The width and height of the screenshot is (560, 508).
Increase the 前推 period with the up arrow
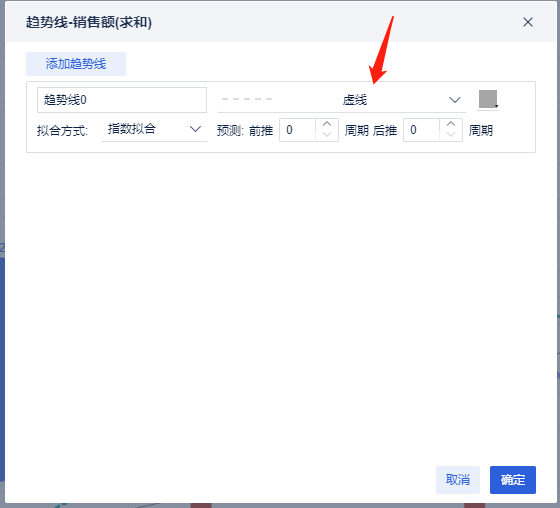(327, 124)
